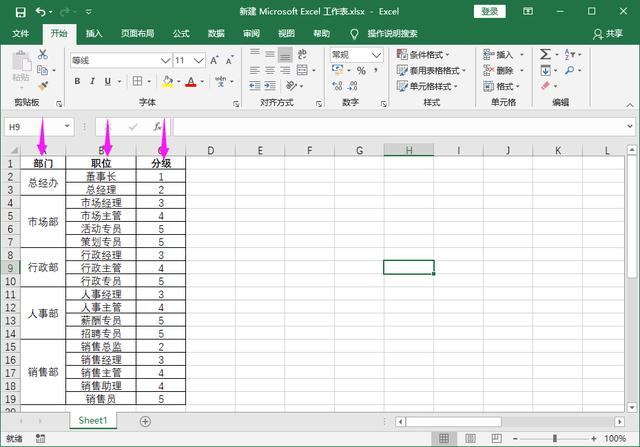Viewport: 640px width, 447px height.
Task: Click the text orientation icon
Action: pyautogui.click(x=291, y=86)
